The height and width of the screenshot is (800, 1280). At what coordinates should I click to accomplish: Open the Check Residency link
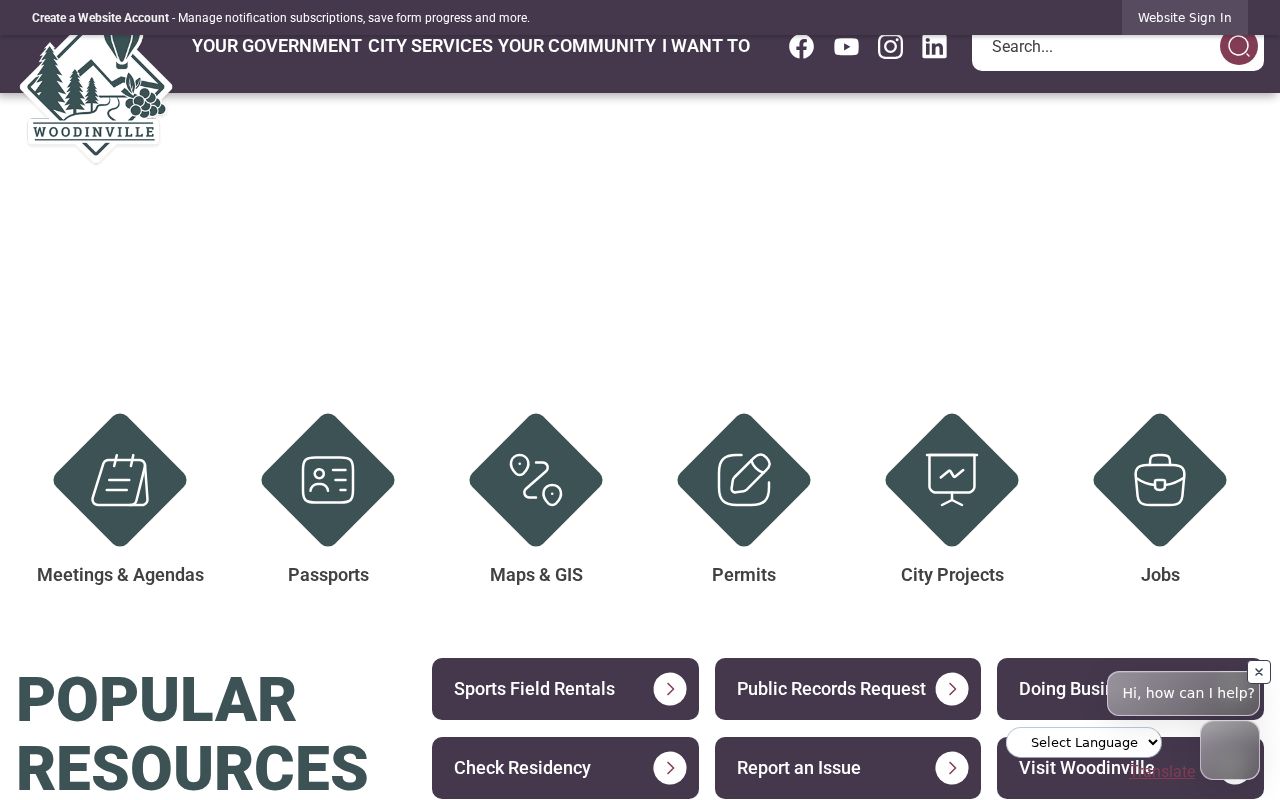tap(565, 768)
